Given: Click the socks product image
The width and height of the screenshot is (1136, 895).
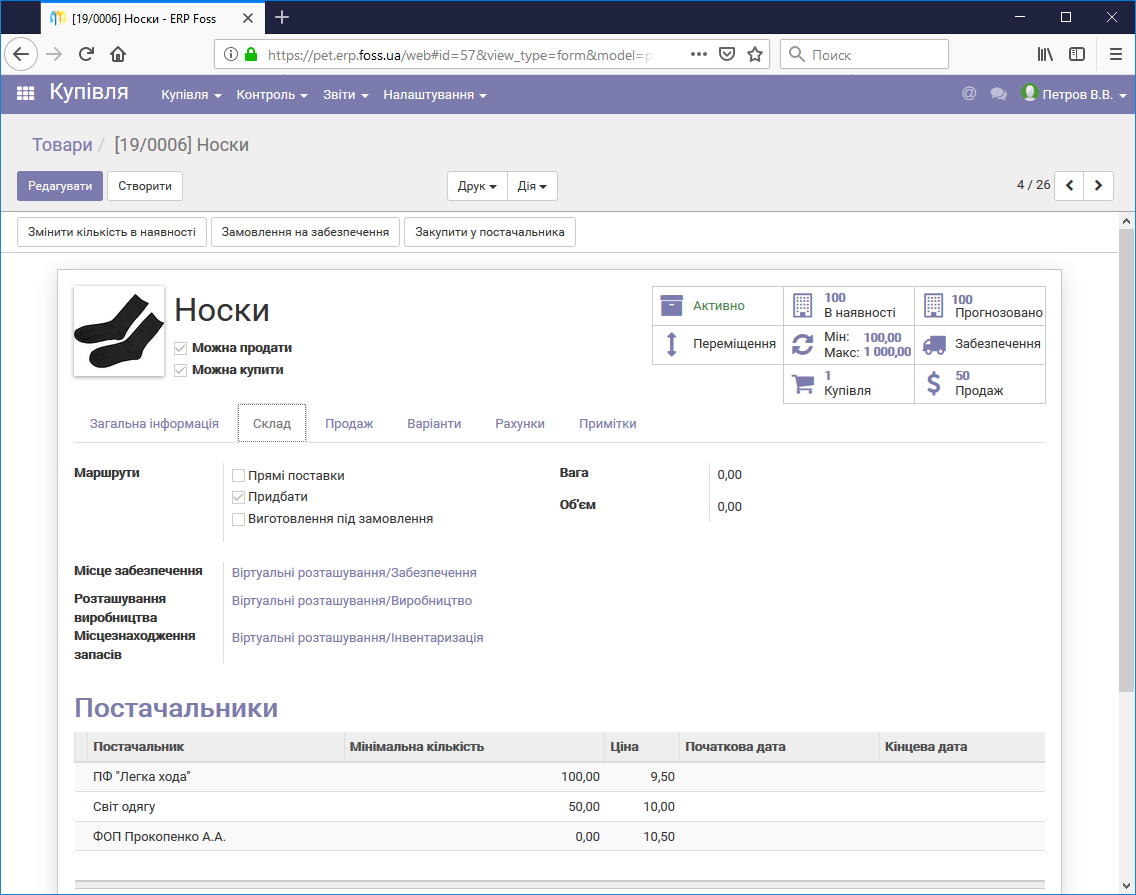Looking at the screenshot, I should (119, 331).
